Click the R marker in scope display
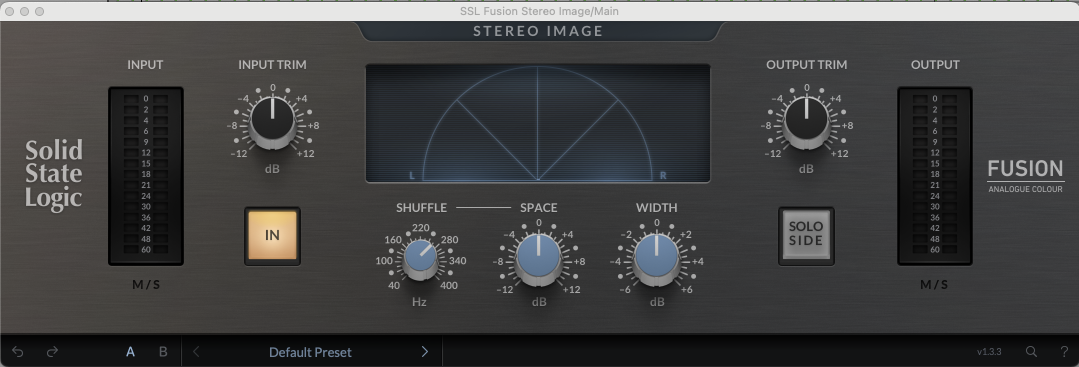The width and height of the screenshot is (1079, 367). 663,176
